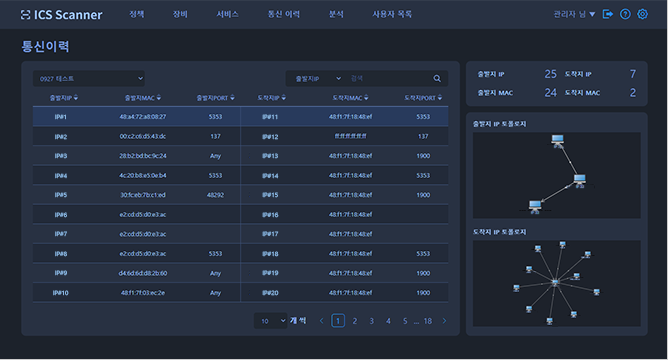Viewport: 668px width, 360px height.
Task: Click ff:ff:ff:ff:ff:ff destination MAC cell
Action: point(350,136)
